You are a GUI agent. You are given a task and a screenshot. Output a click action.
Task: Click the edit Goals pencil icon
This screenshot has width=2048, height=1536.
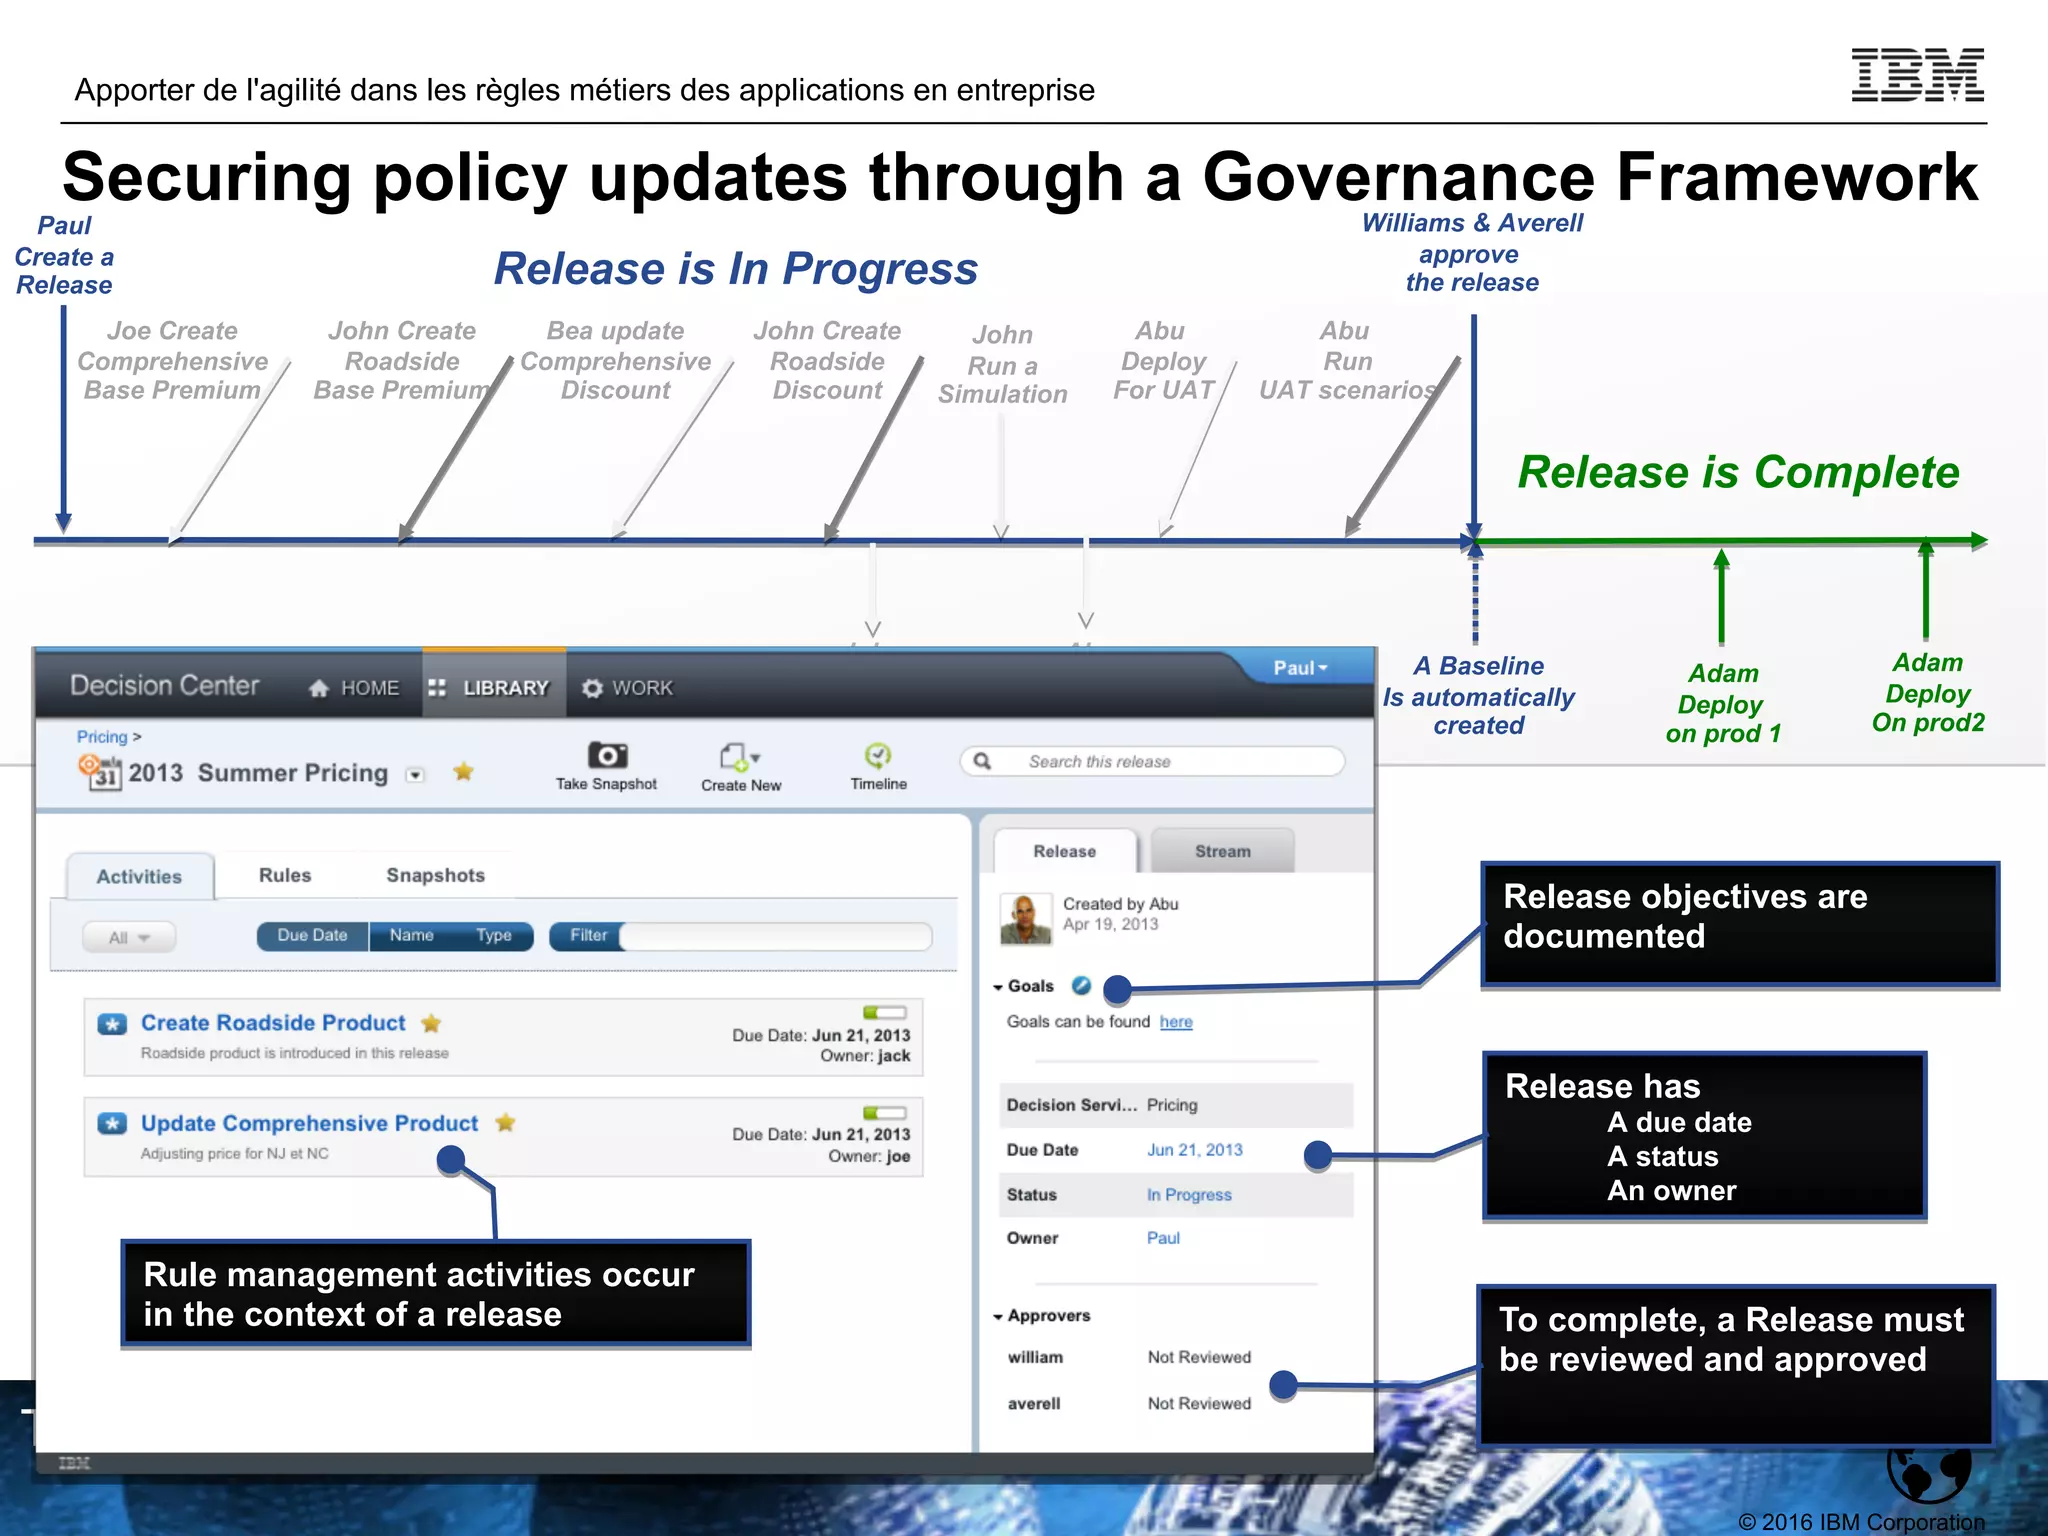click(x=1080, y=985)
